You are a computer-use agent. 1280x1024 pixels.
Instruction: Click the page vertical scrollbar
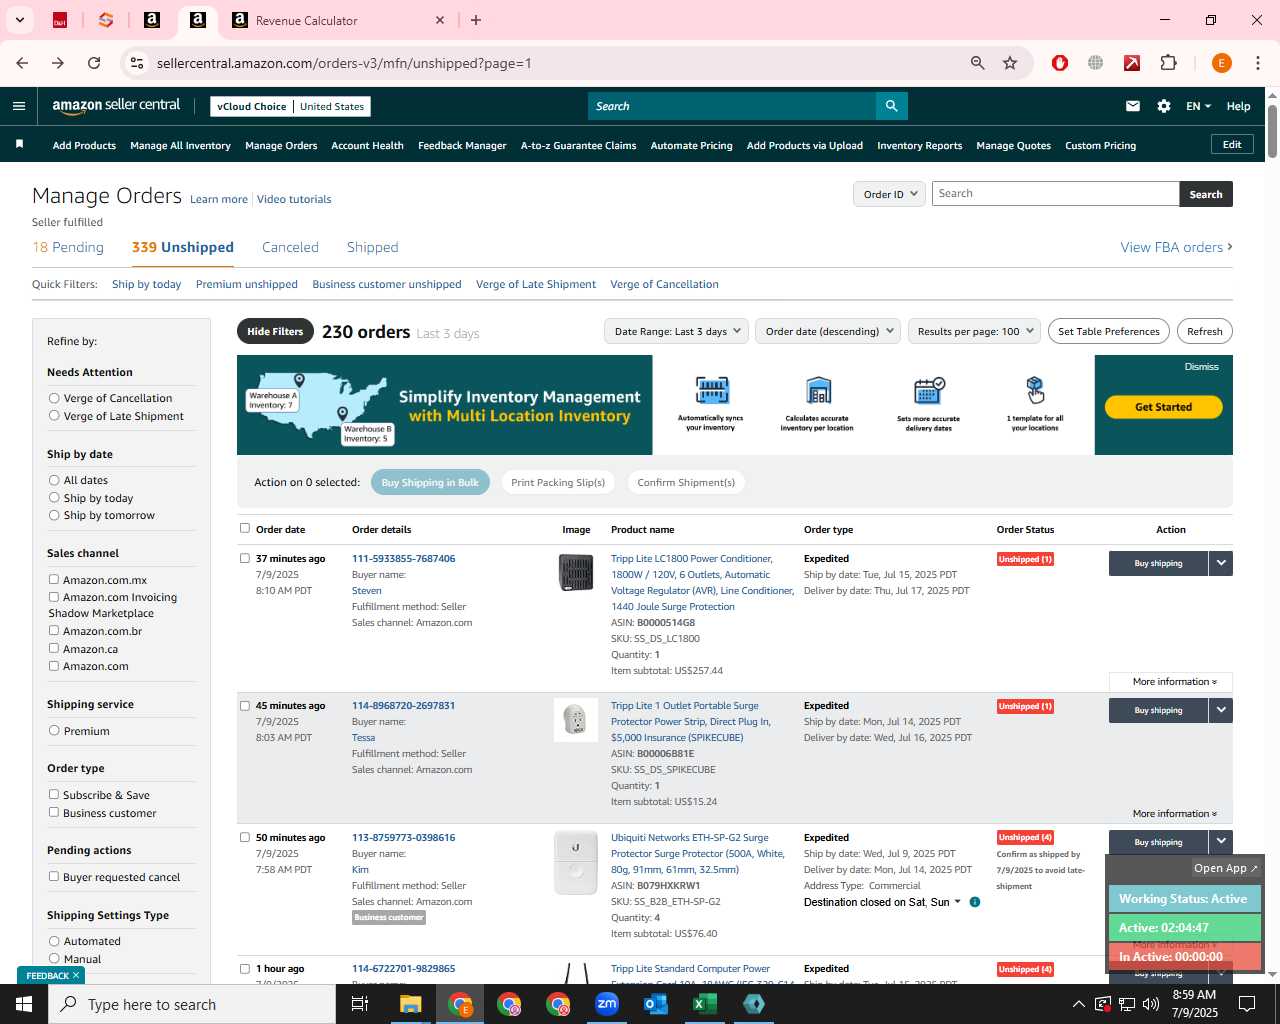[1272, 130]
